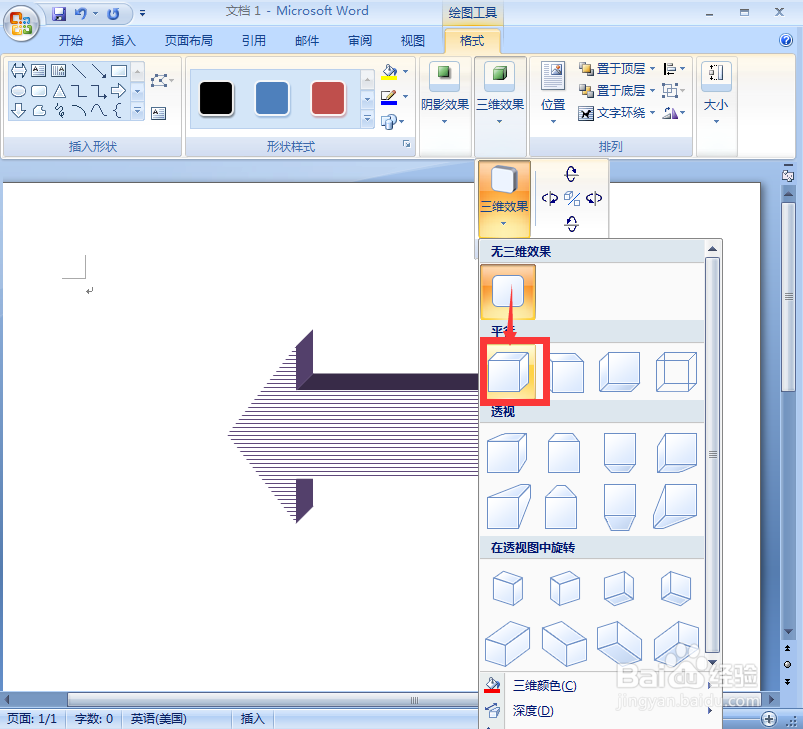Pick the rounded rectangle shape
Screen dimensions: 803x729
pyautogui.click(x=39, y=91)
